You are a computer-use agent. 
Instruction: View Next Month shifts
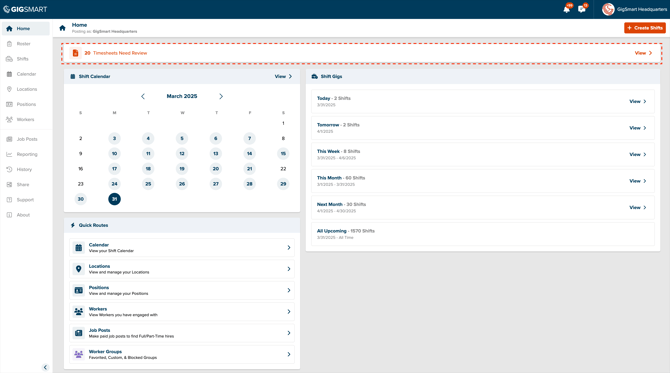click(x=638, y=207)
